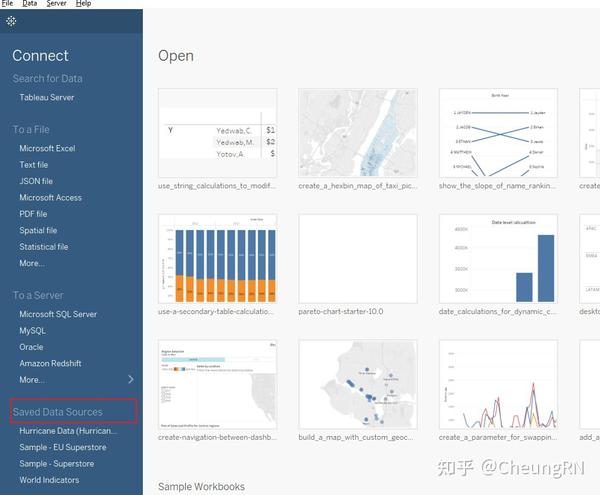Click the Sample Workbooks heading
Image resolution: width=600 pixels, height=495 pixels.
tap(201, 487)
